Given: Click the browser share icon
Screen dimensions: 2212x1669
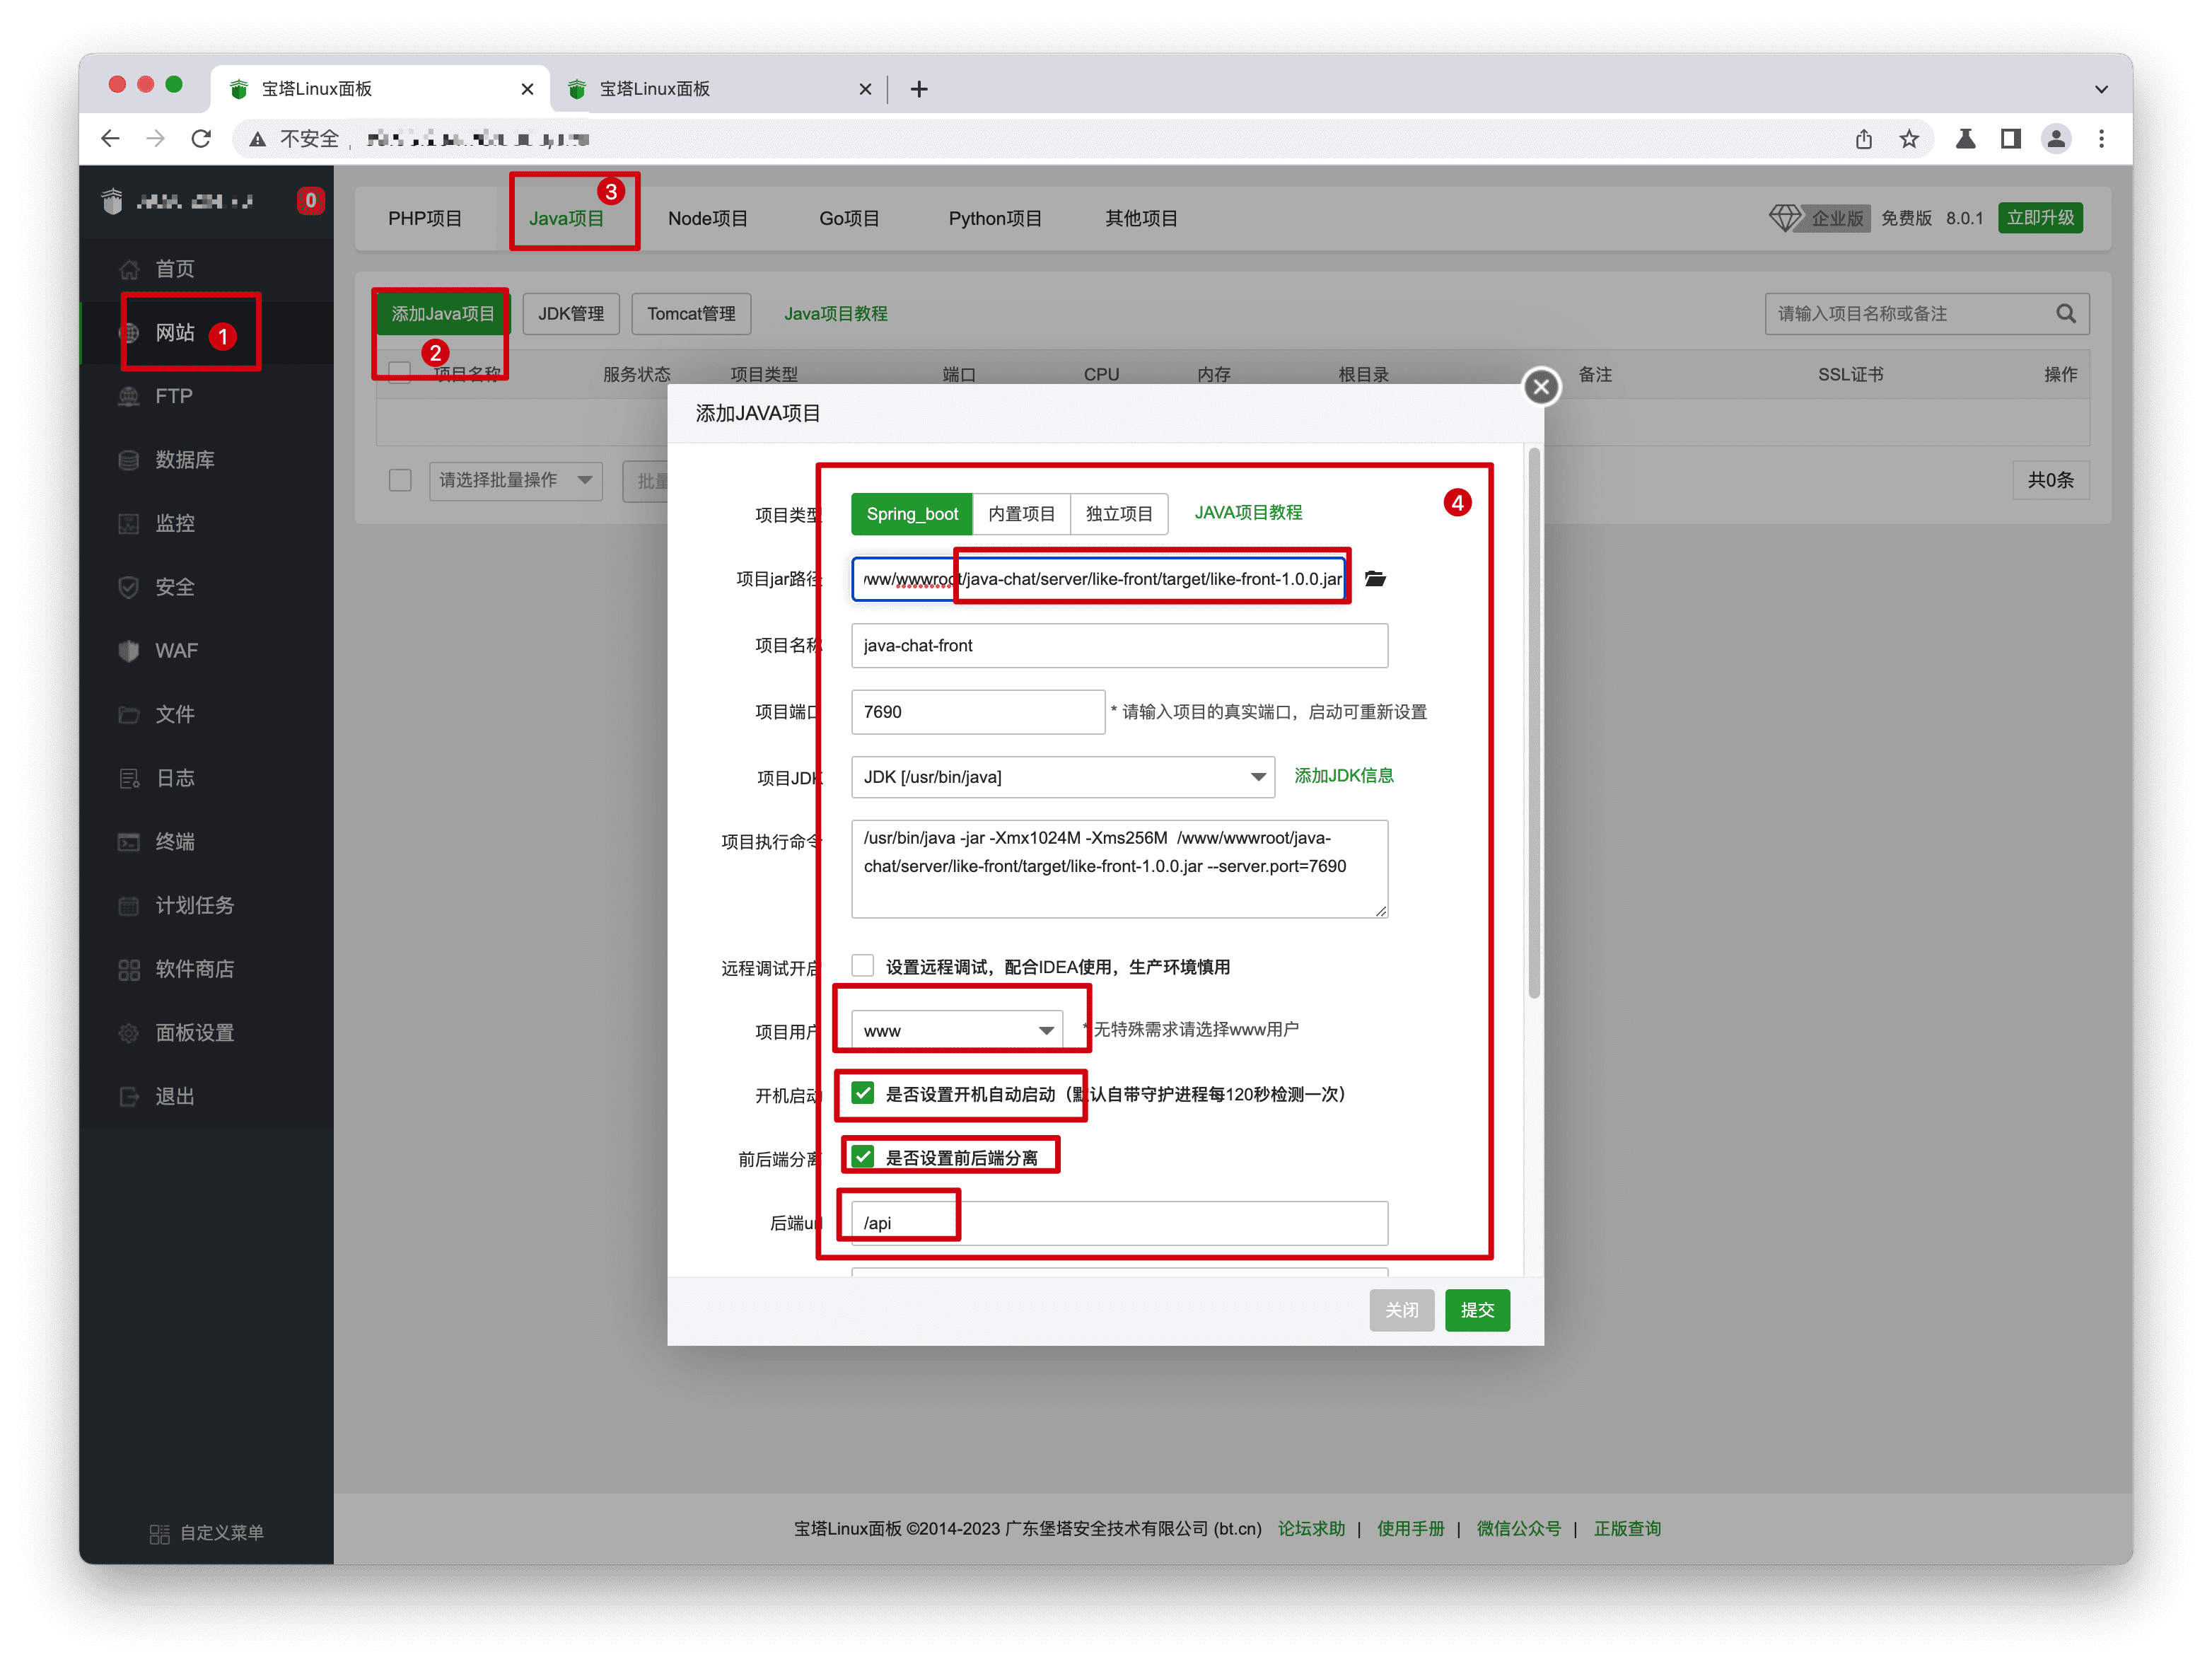Looking at the screenshot, I should [1863, 139].
